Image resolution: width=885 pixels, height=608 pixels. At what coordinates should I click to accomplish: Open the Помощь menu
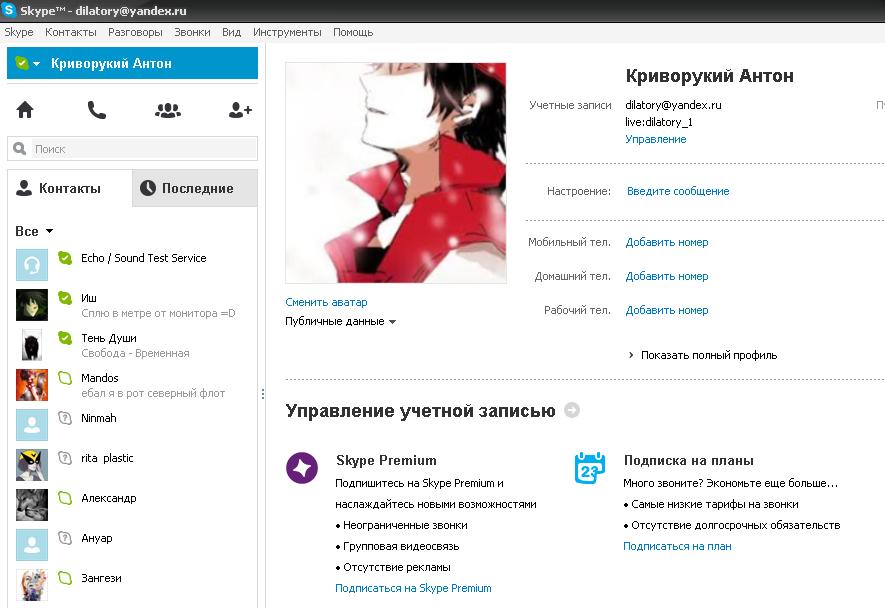coord(353,32)
